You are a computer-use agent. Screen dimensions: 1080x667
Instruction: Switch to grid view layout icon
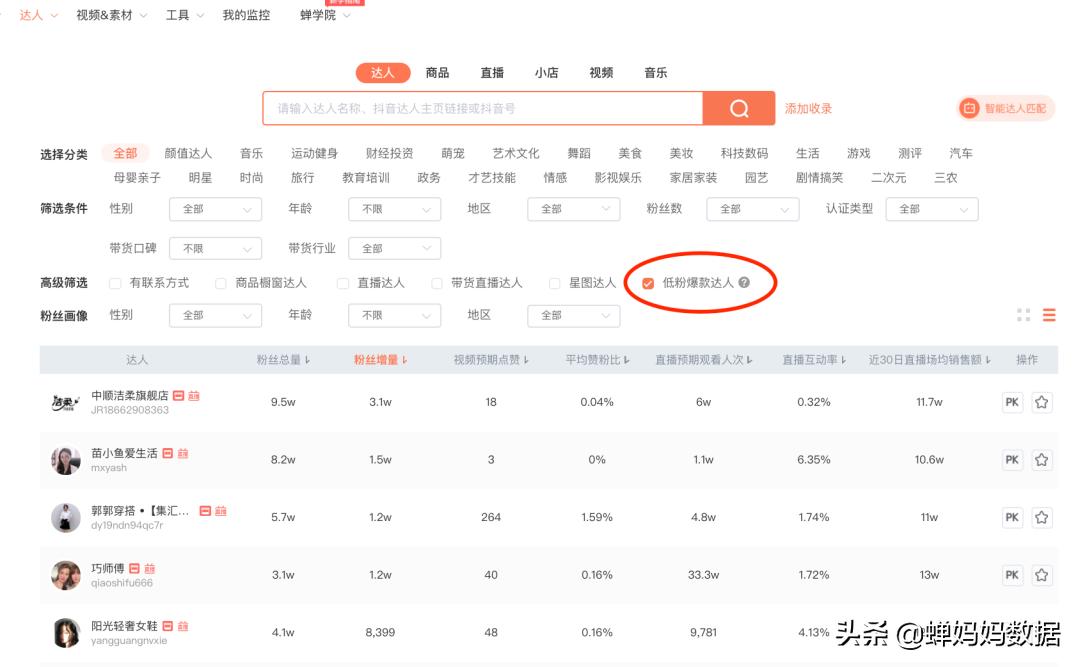tap(1023, 315)
